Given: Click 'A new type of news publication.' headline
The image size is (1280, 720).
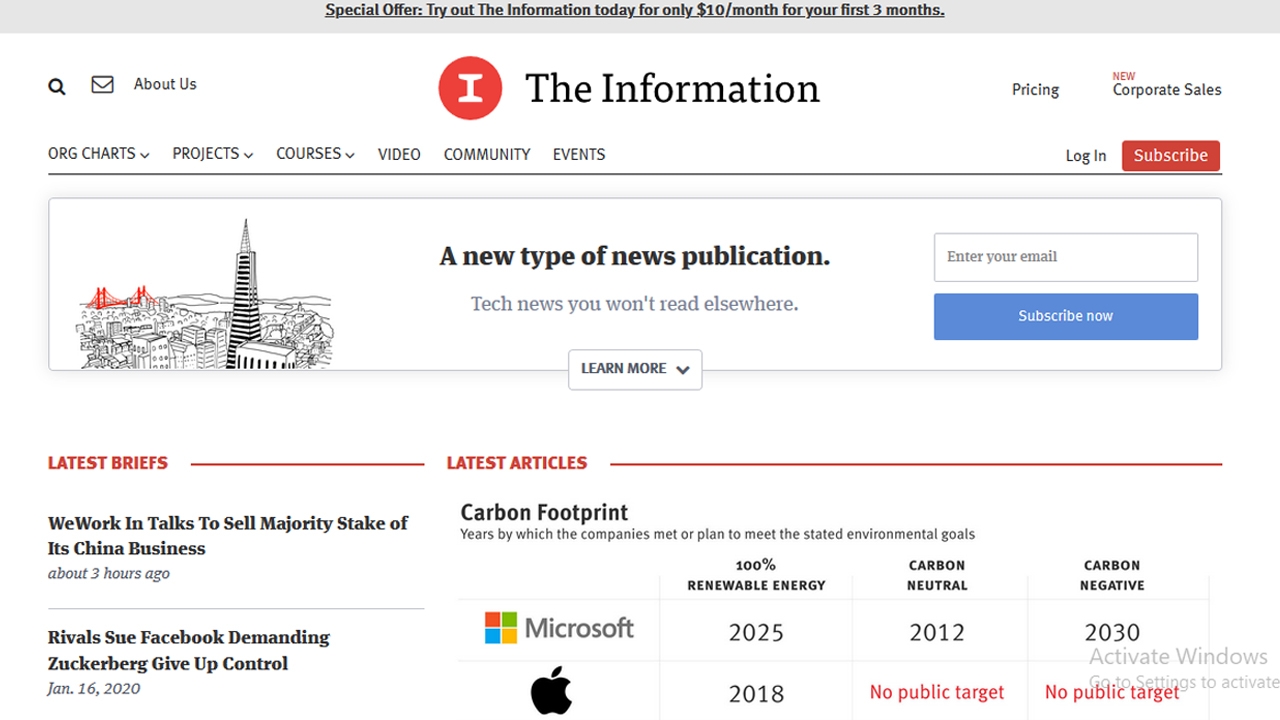Looking at the screenshot, I should (x=635, y=257).
